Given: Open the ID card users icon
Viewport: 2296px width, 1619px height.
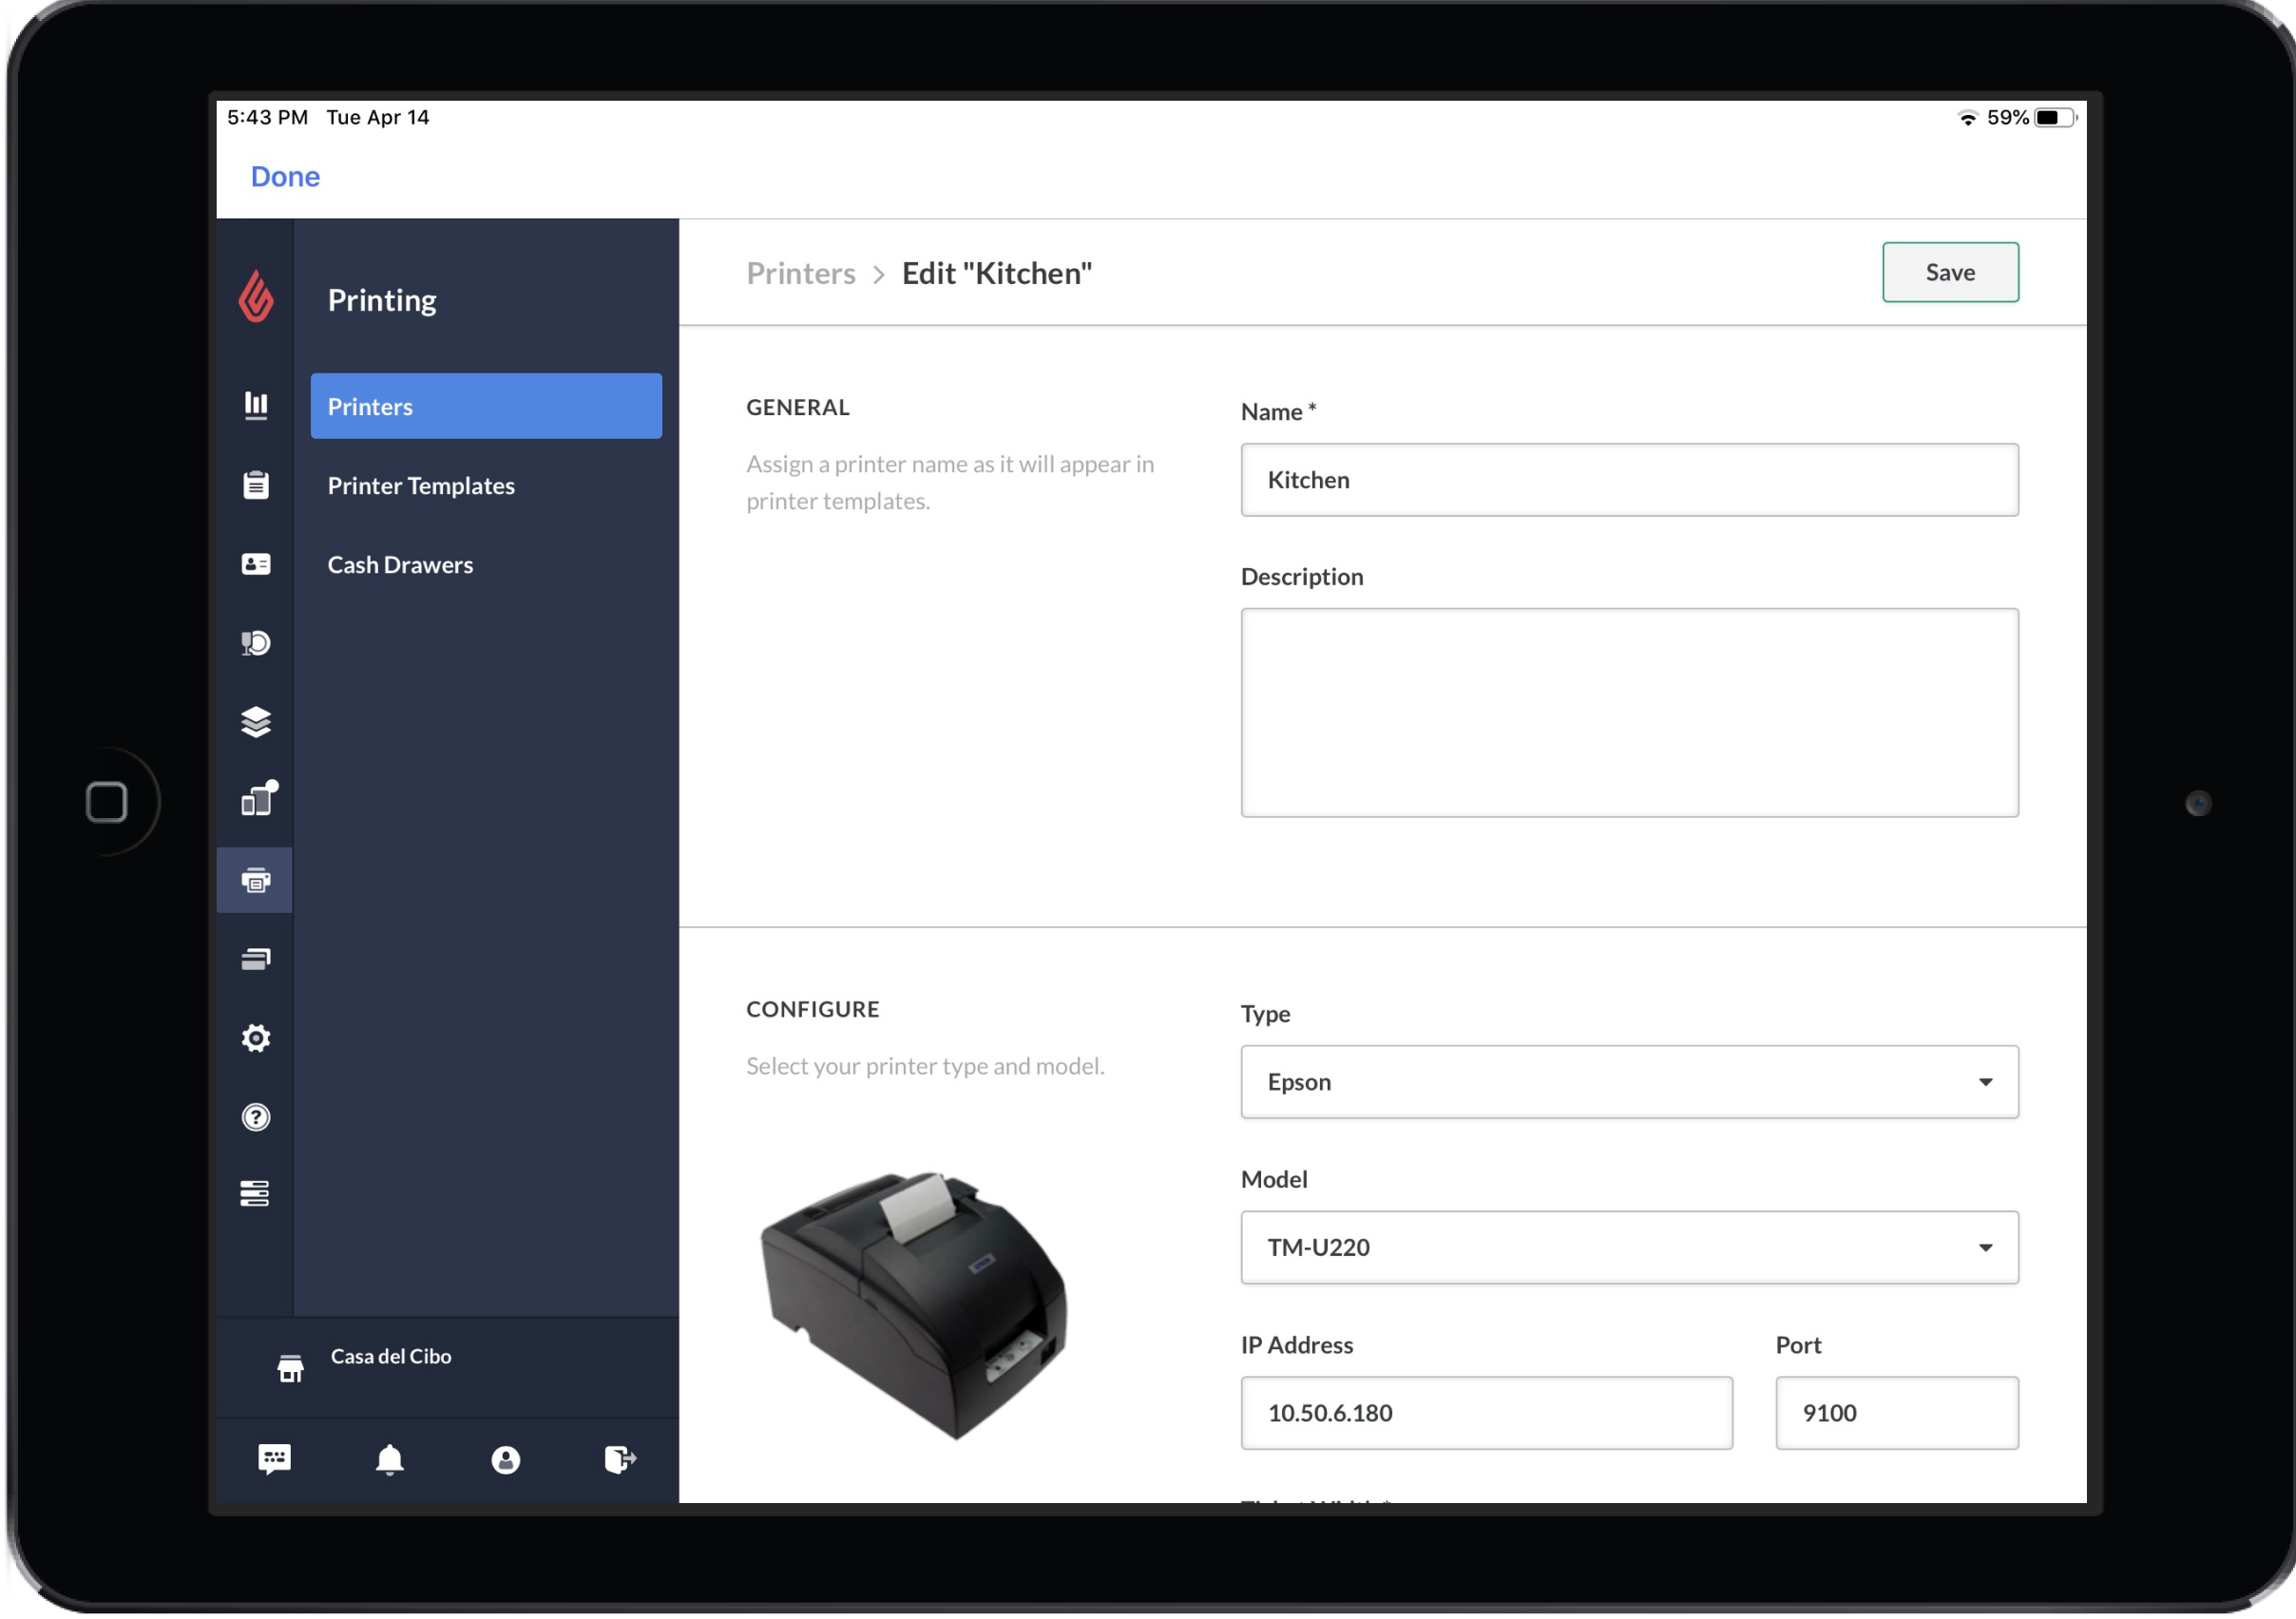Looking at the screenshot, I should [x=256, y=564].
